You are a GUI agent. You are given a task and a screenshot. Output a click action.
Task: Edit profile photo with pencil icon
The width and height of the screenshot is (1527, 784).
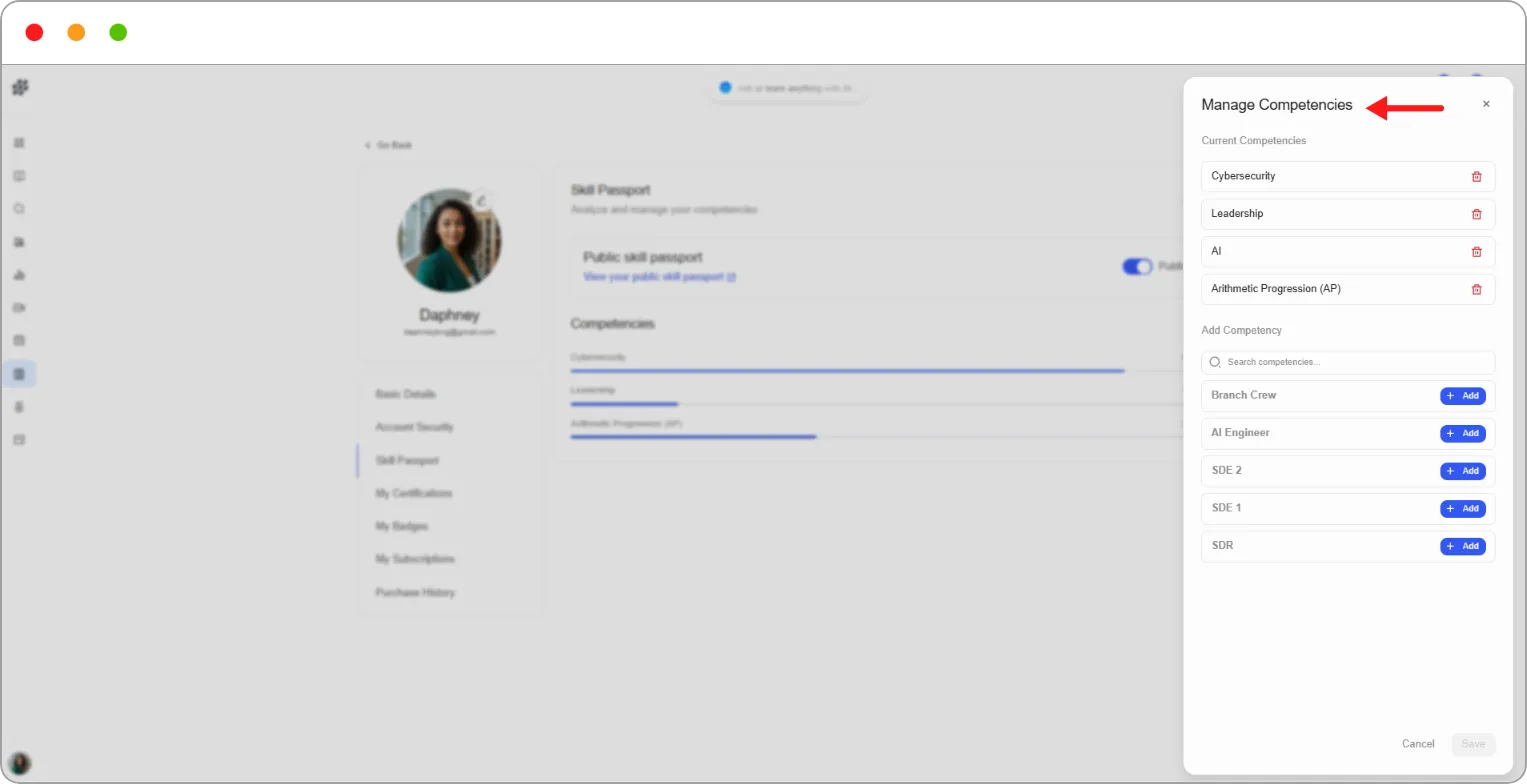(x=482, y=200)
